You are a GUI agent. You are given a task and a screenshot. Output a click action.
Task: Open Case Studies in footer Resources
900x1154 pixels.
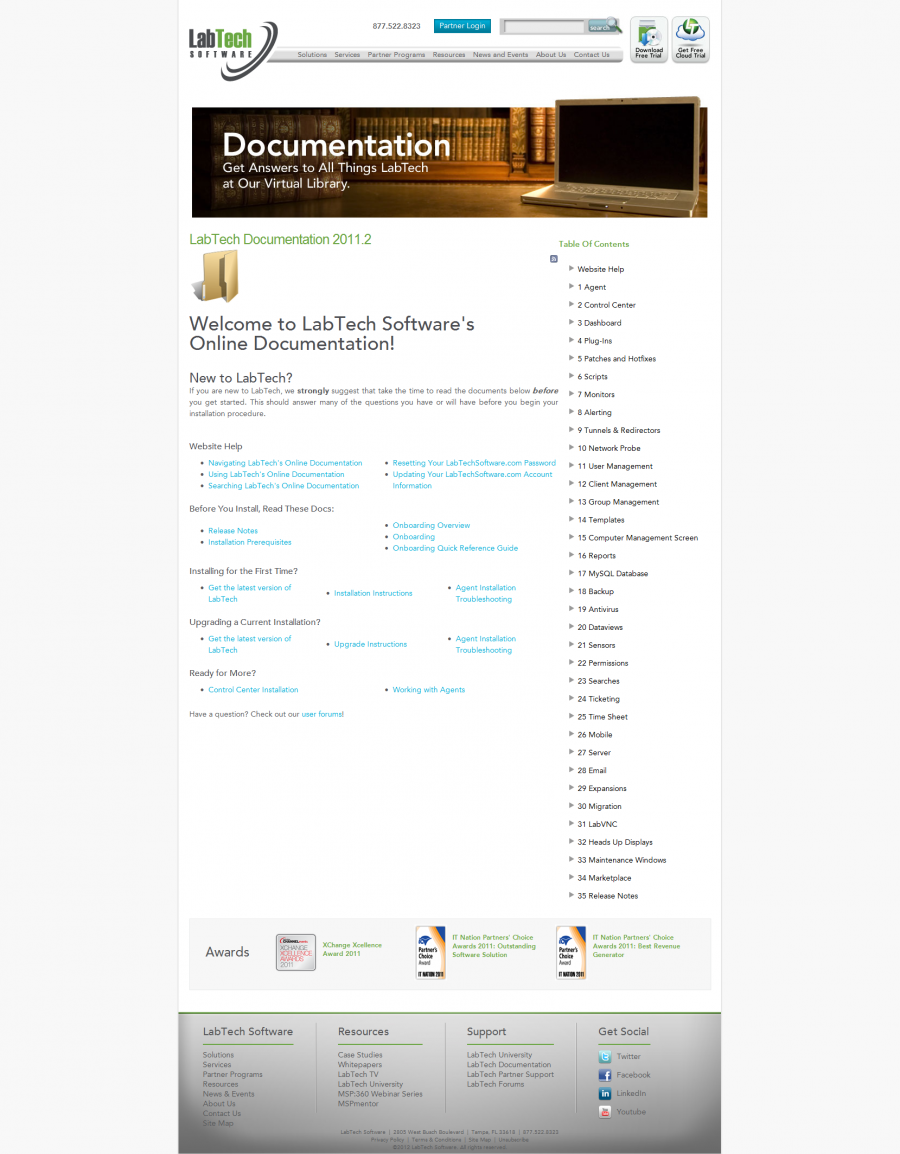pyautogui.click(x=360, y=1055)
